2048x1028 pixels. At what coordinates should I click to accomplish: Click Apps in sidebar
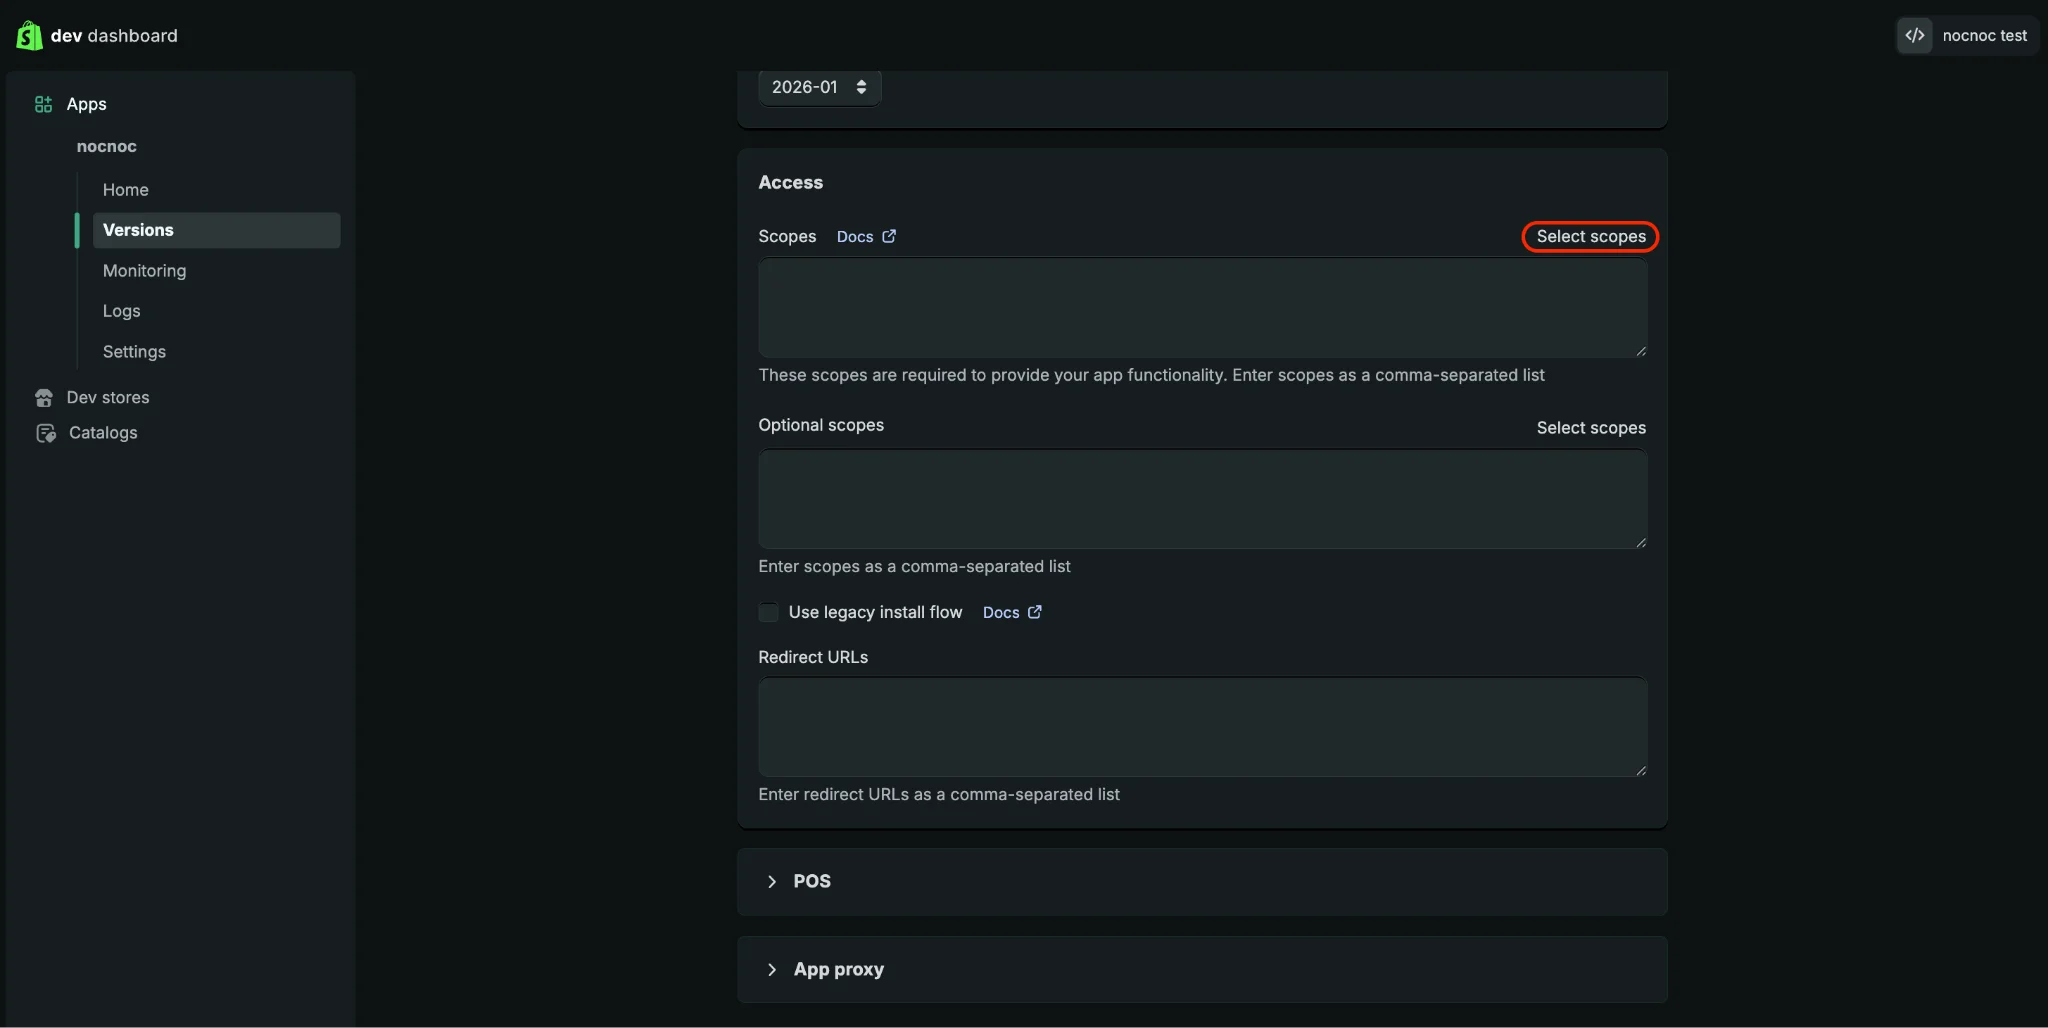pyautogui.click(x=86, y=104)
